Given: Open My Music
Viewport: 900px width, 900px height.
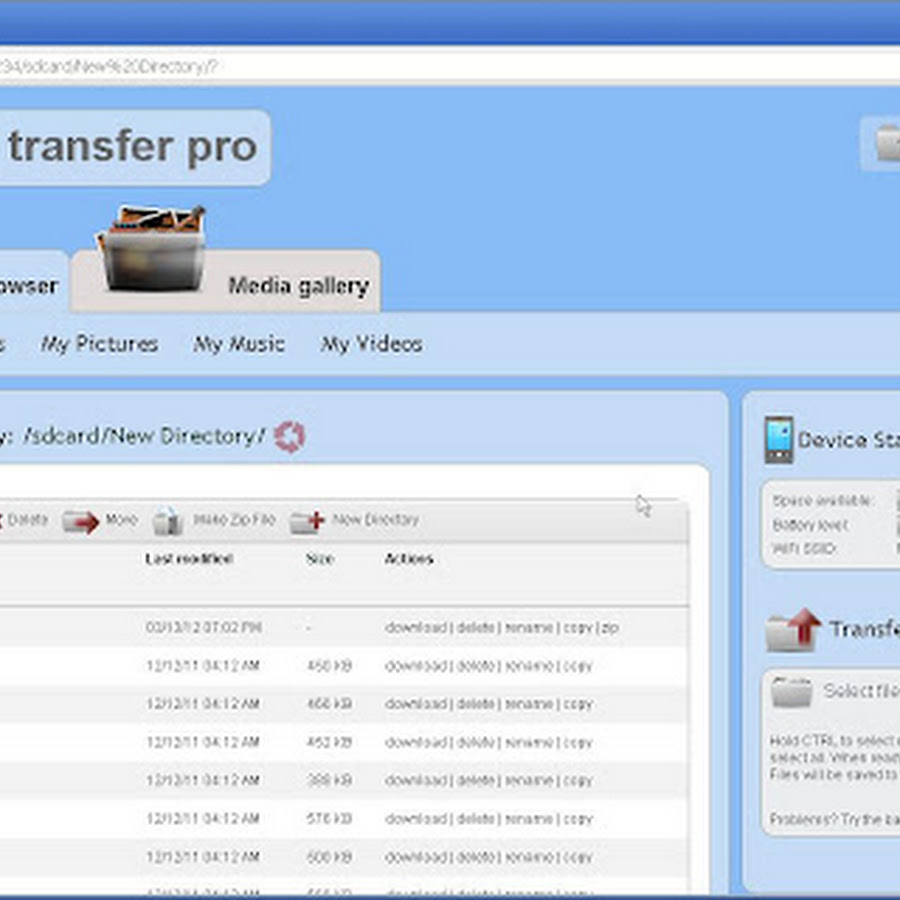Looking at the screenshot, I should (x=239, y=344).
